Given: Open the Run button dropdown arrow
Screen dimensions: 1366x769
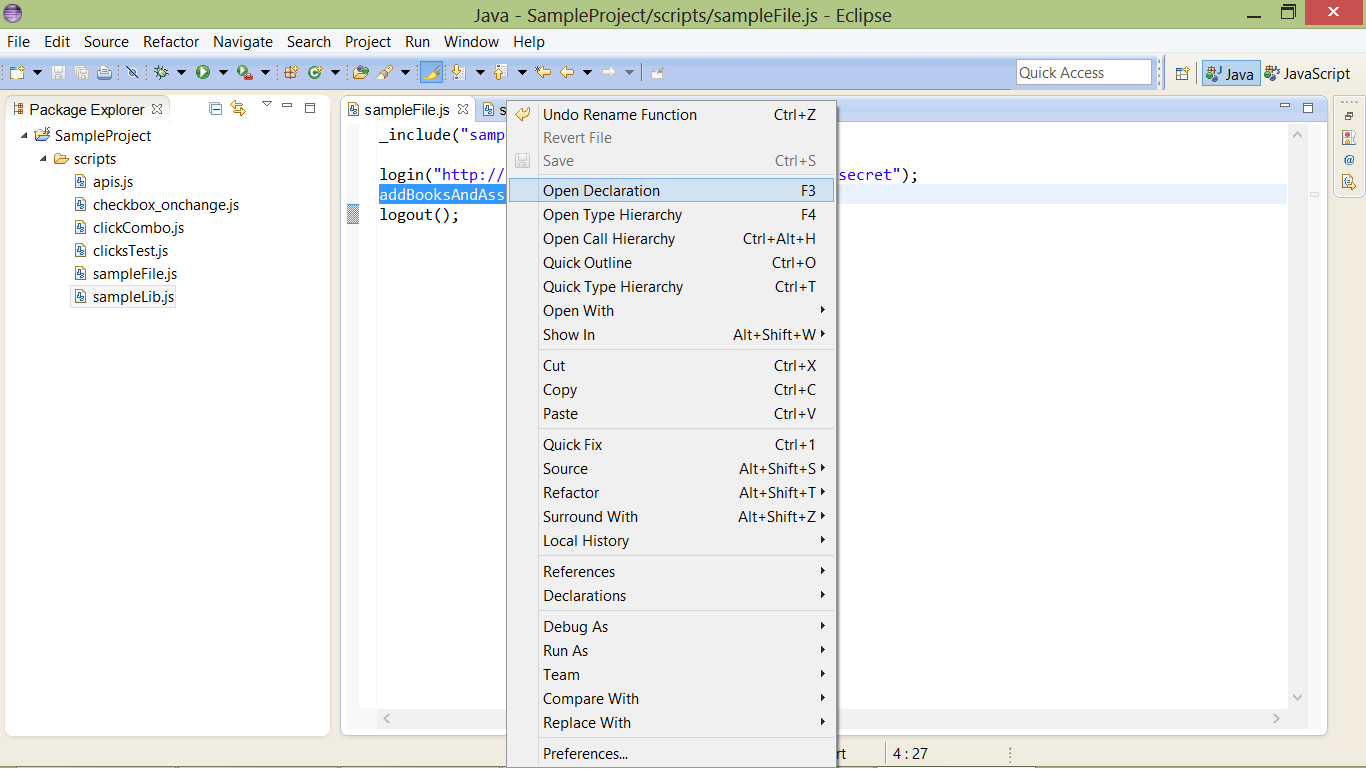Looking at the screenshot, I should pyautogui.click(x=223, y=72).
